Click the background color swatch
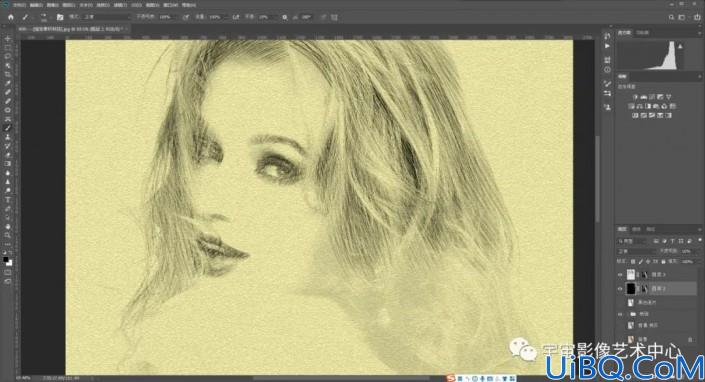This screenshot has width=705, height=382. pyautogui.click(x=9, y=263)
